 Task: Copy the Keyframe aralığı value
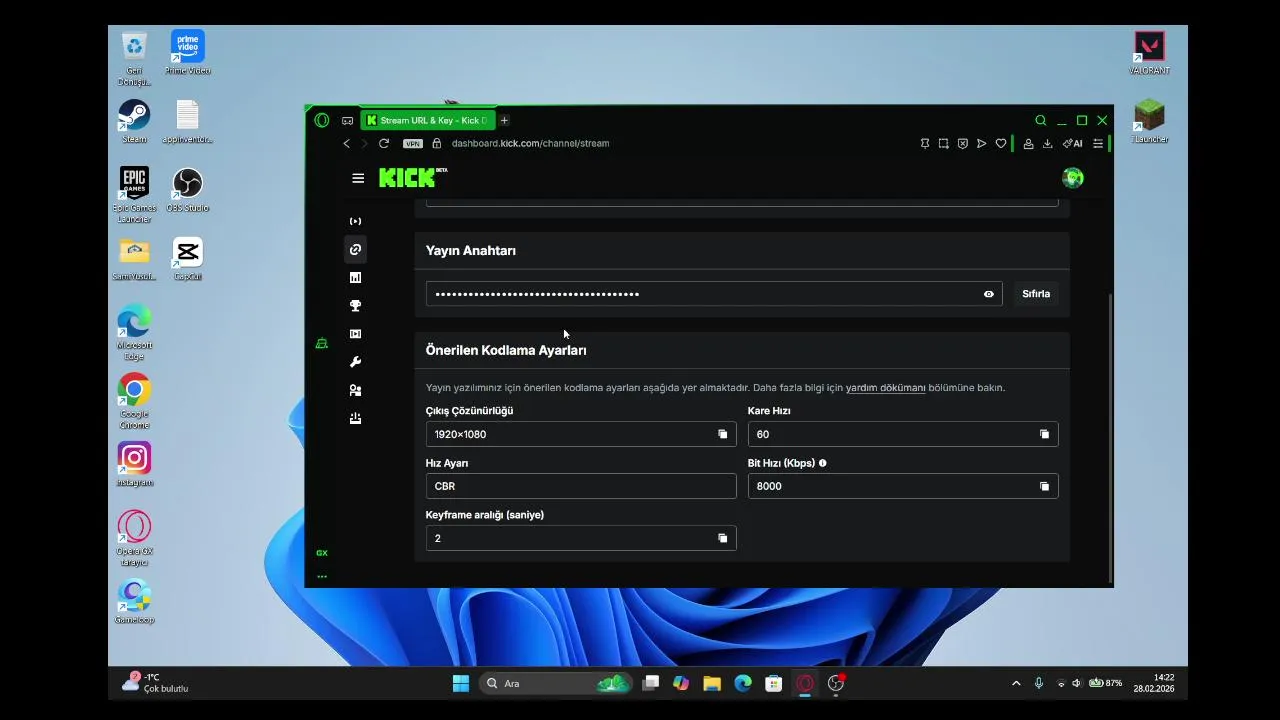723,538
